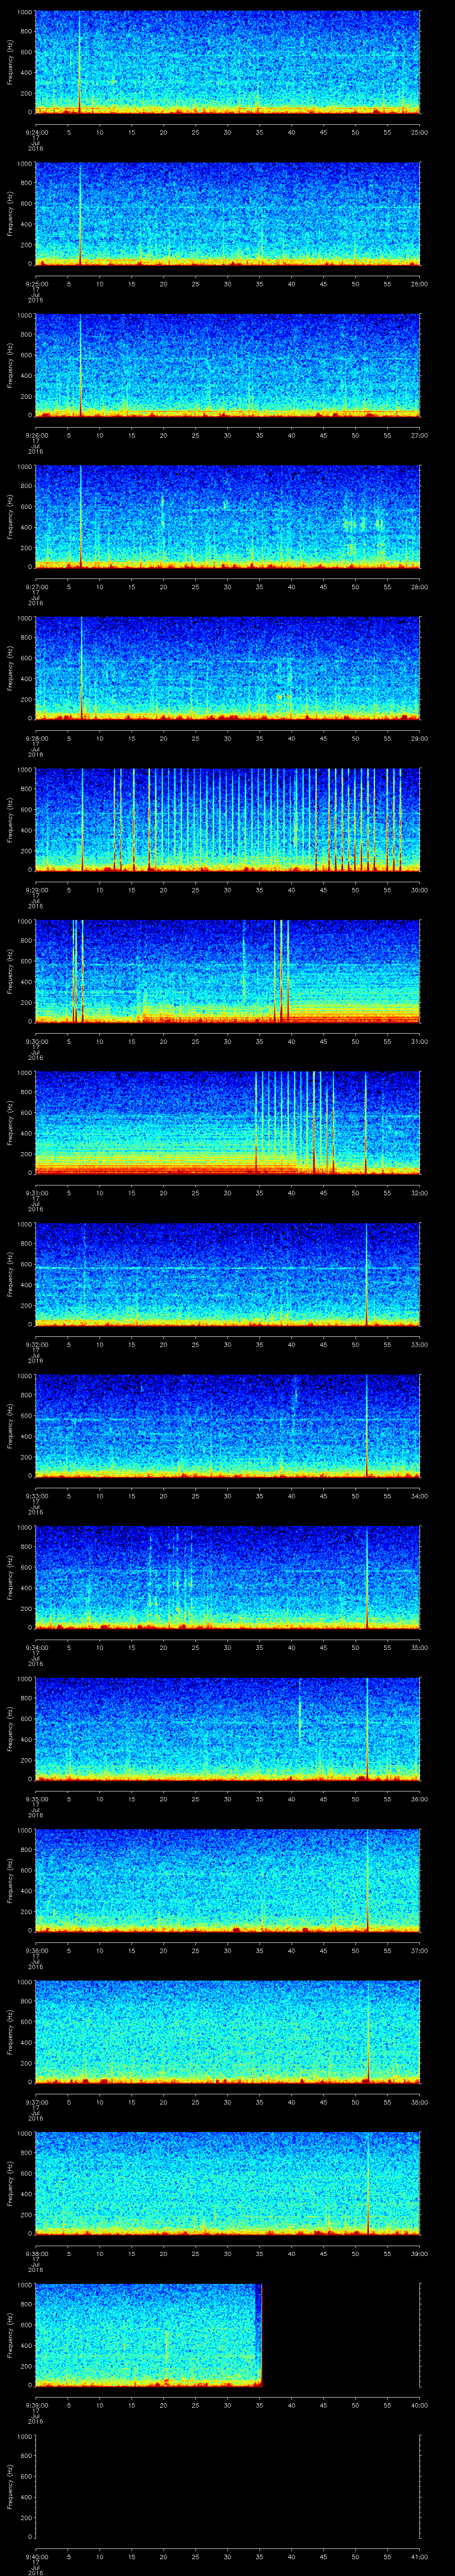Select the 31:00 end time label

(x=420, y=1041)
